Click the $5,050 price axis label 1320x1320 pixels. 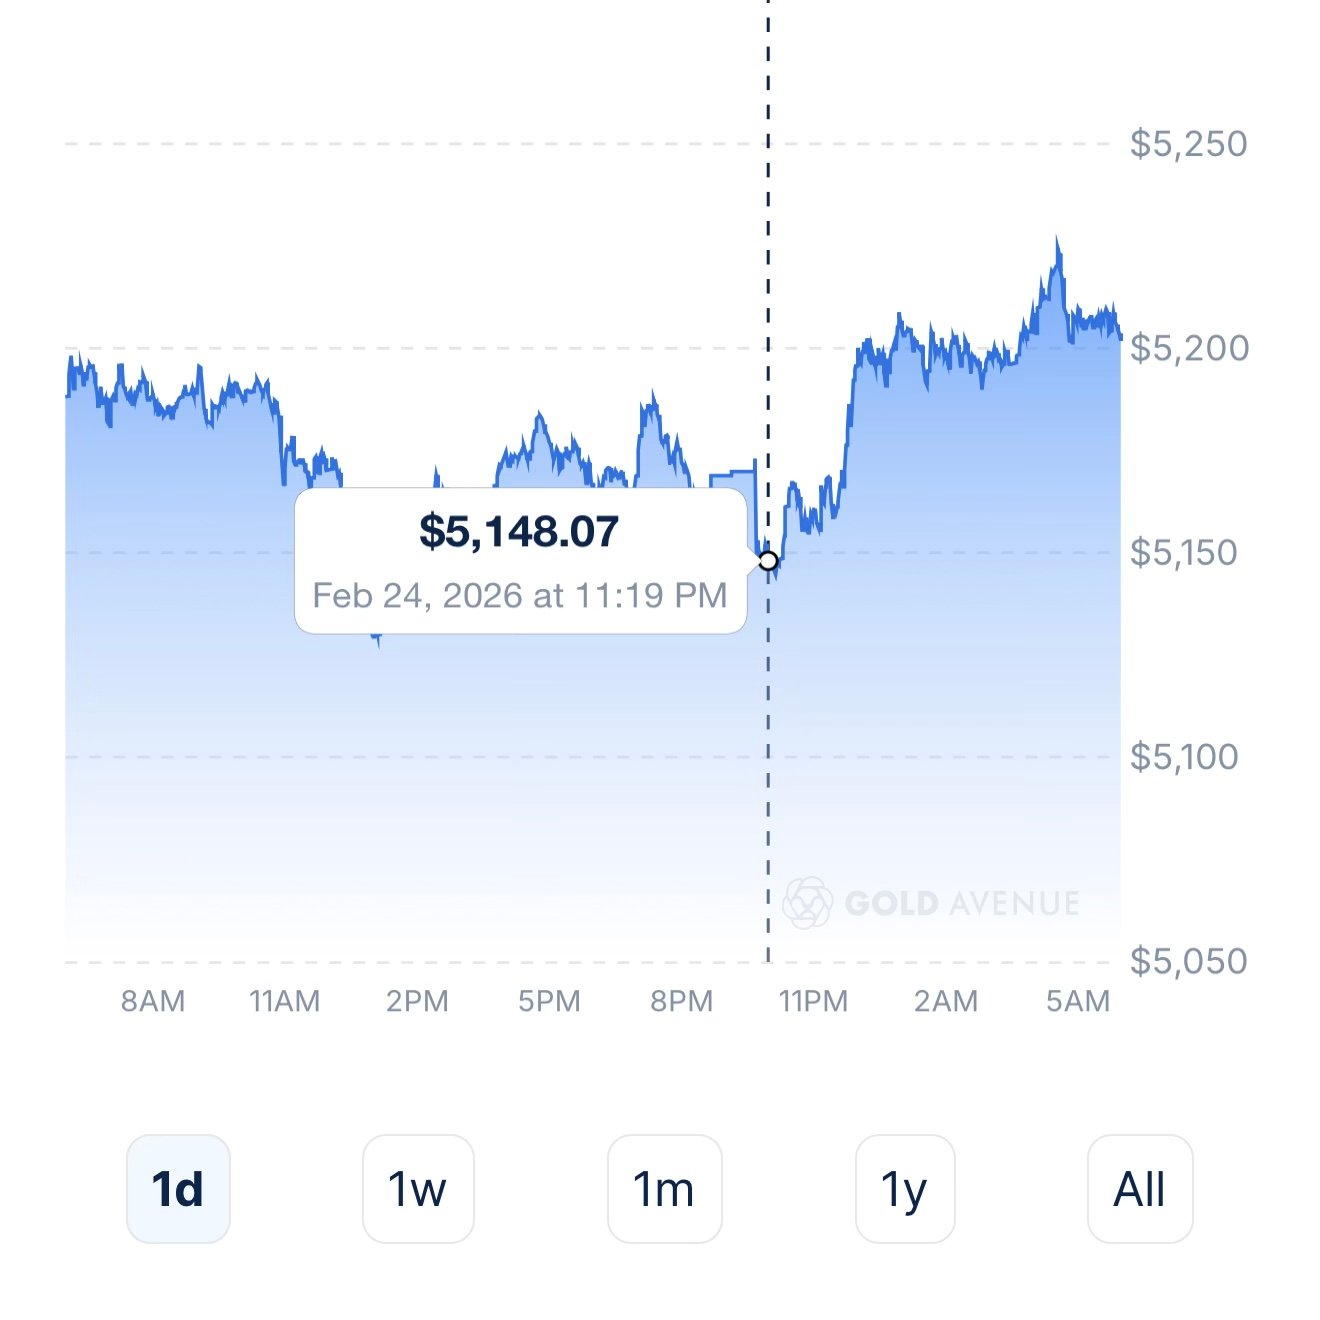tap(1188, 961)
